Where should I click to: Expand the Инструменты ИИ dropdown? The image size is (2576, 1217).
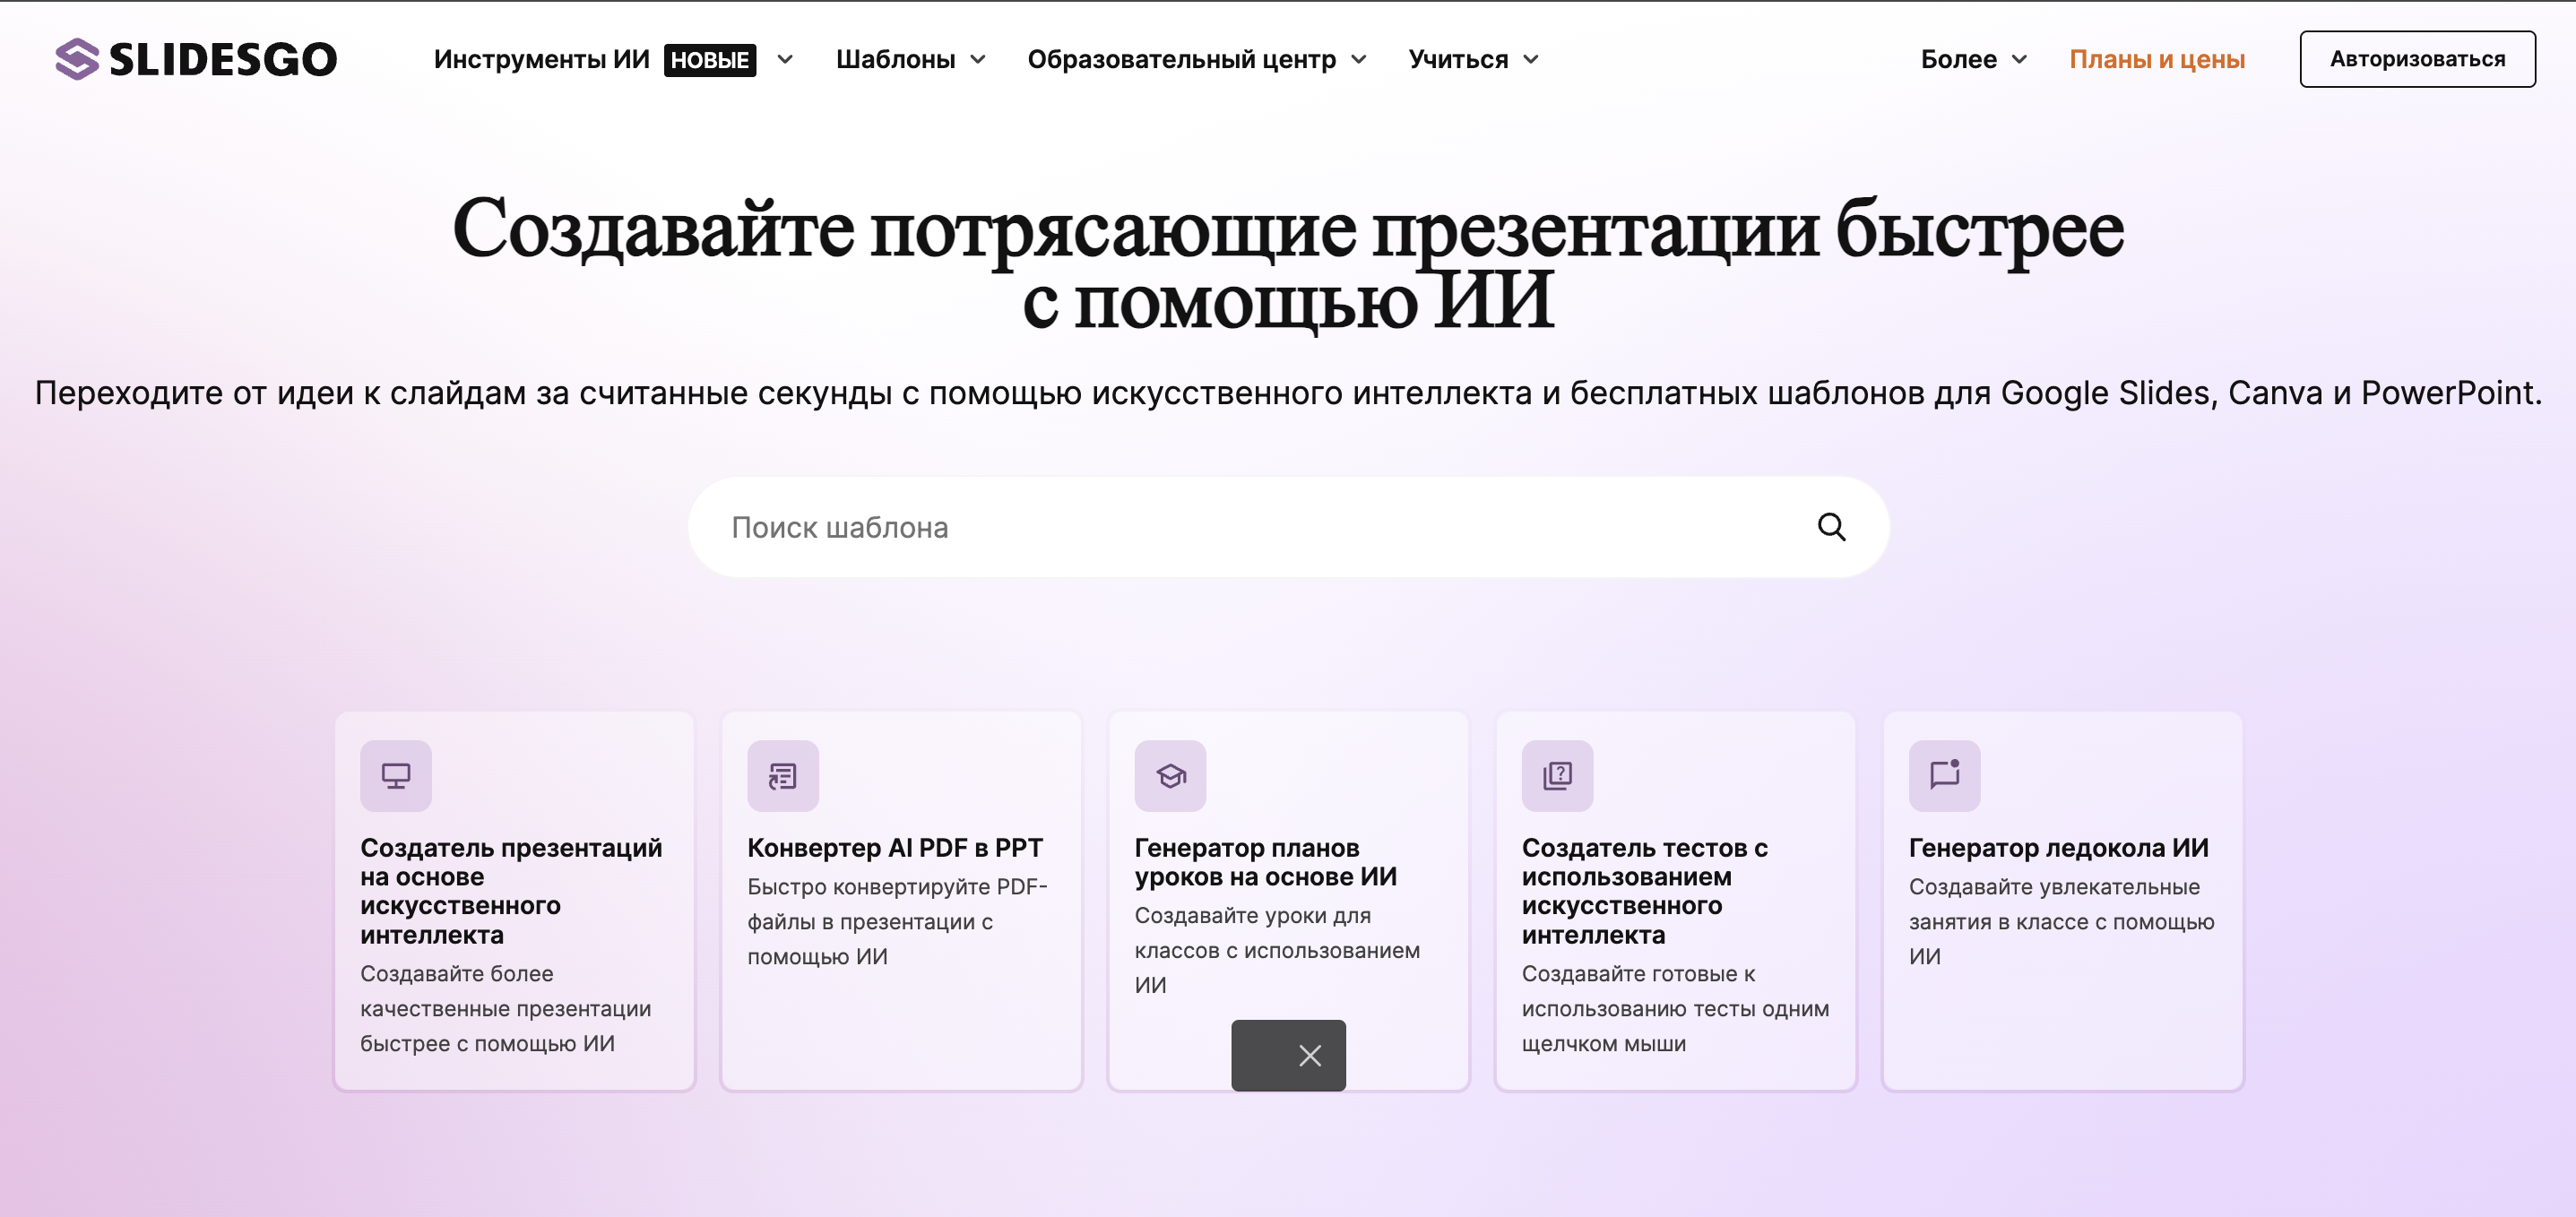(785, 59)
